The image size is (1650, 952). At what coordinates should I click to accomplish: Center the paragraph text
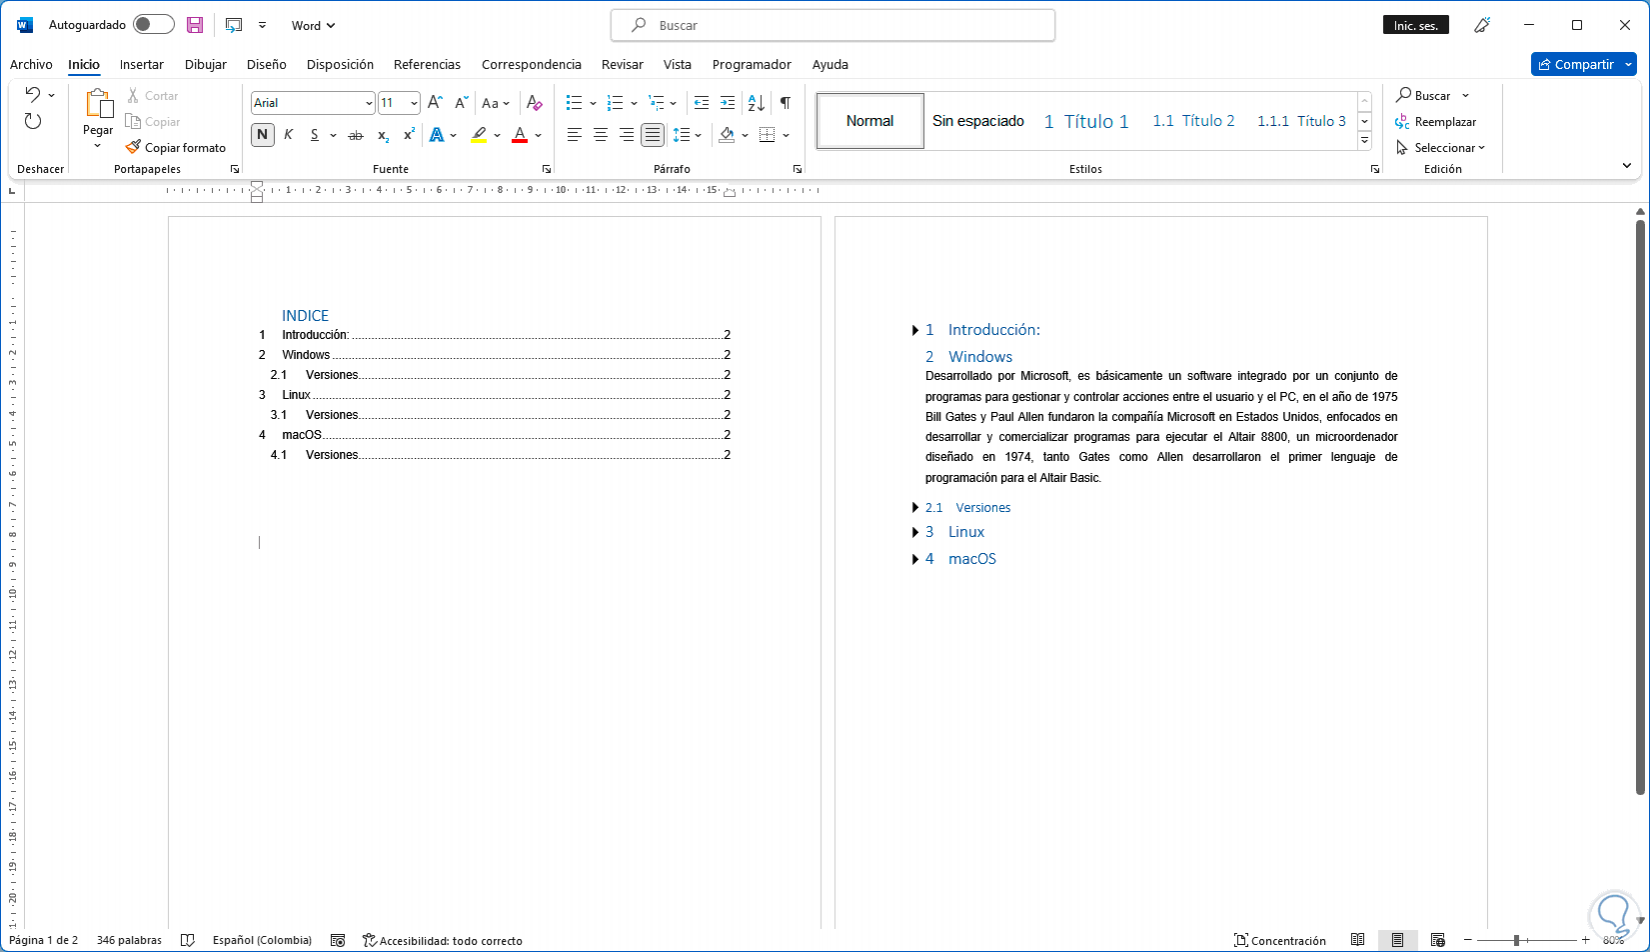coord(600,135)
